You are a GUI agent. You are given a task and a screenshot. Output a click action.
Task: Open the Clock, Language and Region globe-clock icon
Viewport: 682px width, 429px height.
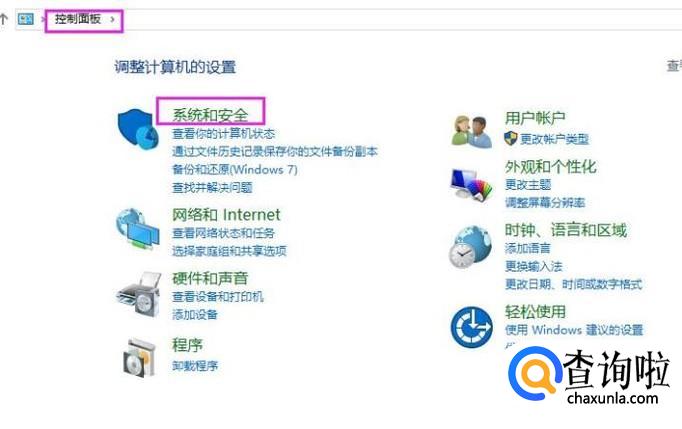click(471, 247)
